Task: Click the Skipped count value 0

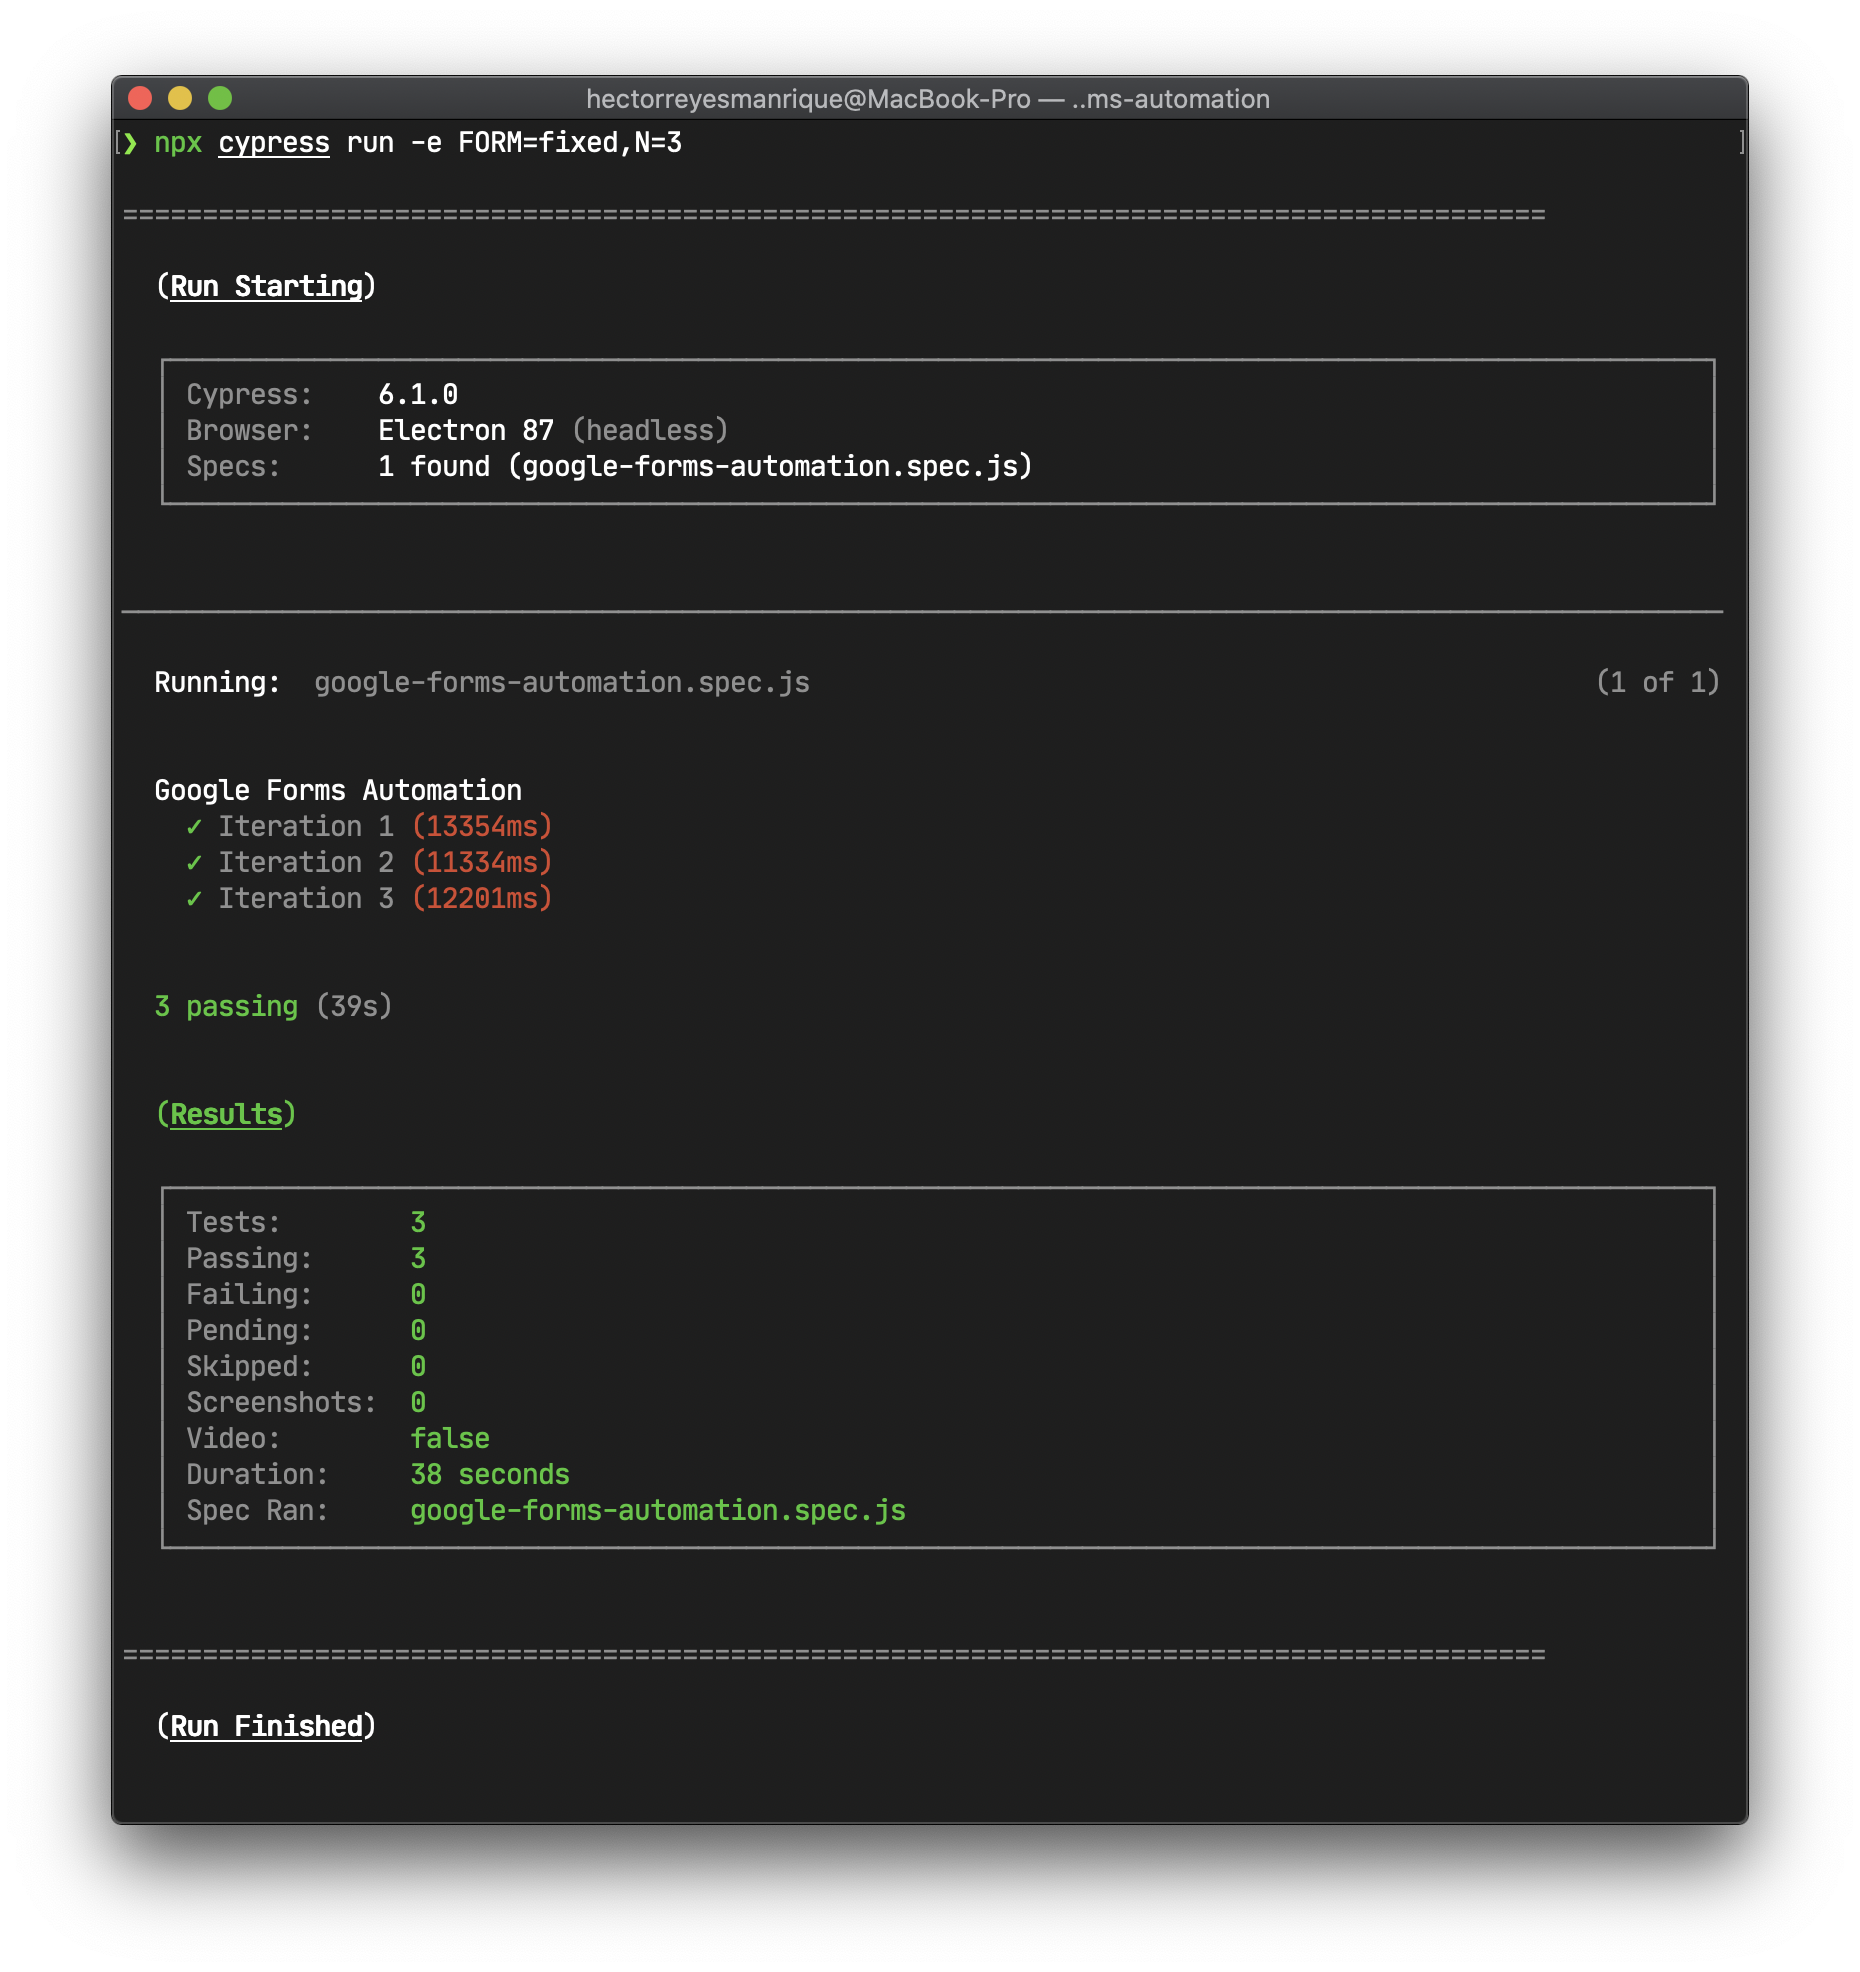Action: pos(418,1366)
